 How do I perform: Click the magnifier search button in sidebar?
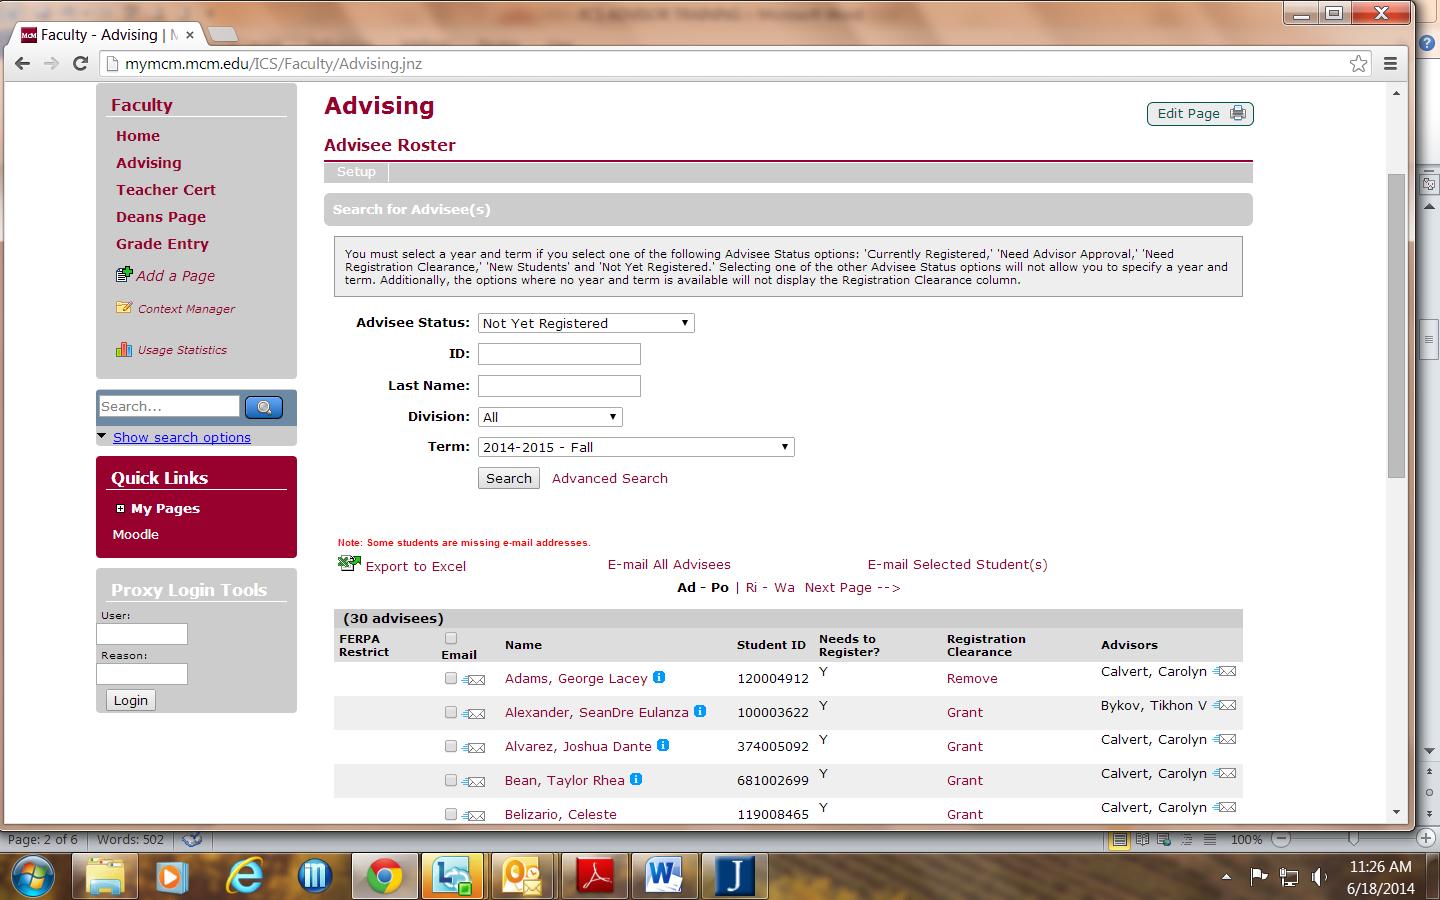click(x=264, y=407)
